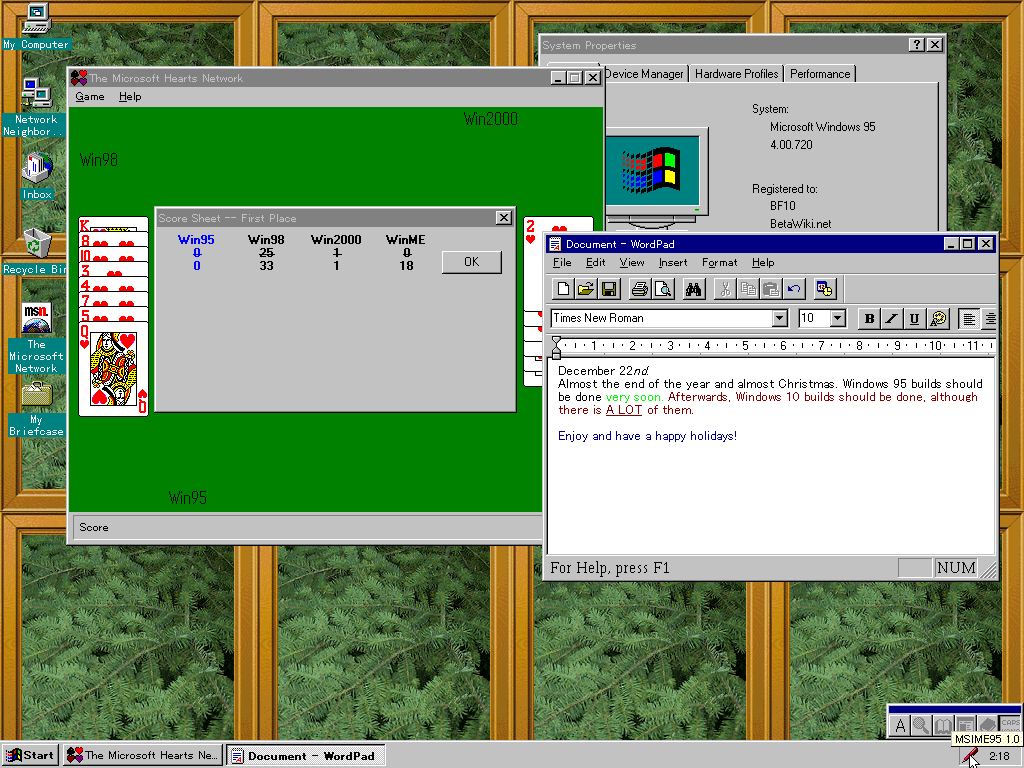
Task: Click the properties window icon on the IME toolbar
Action: point(964,724)
